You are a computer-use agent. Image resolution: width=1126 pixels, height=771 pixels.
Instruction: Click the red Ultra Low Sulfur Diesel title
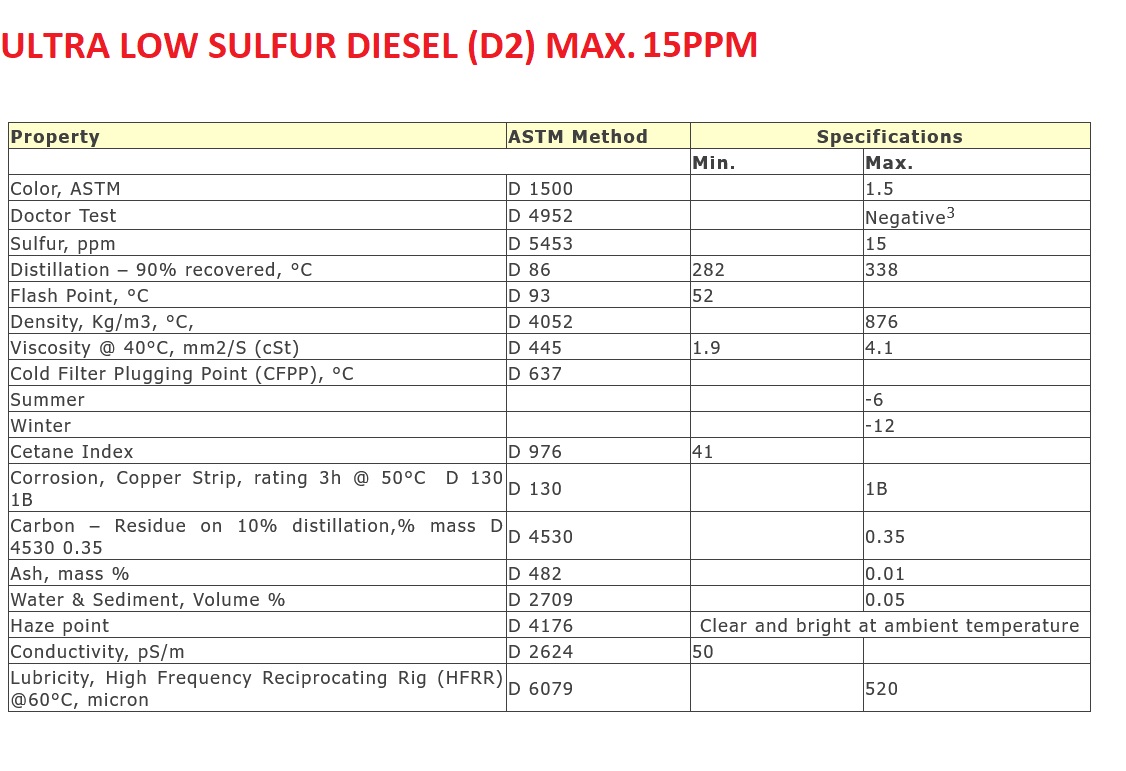pos(379,47)
